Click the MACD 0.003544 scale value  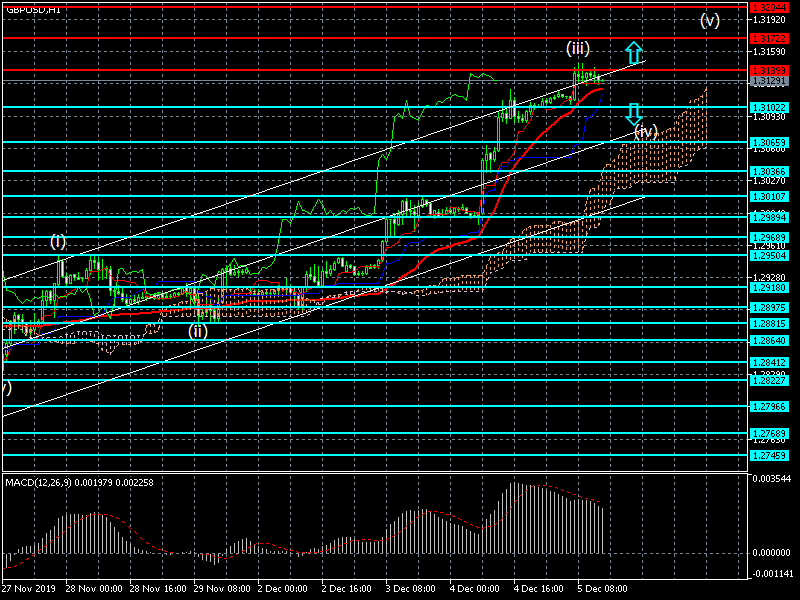click(x=772, y=481)
